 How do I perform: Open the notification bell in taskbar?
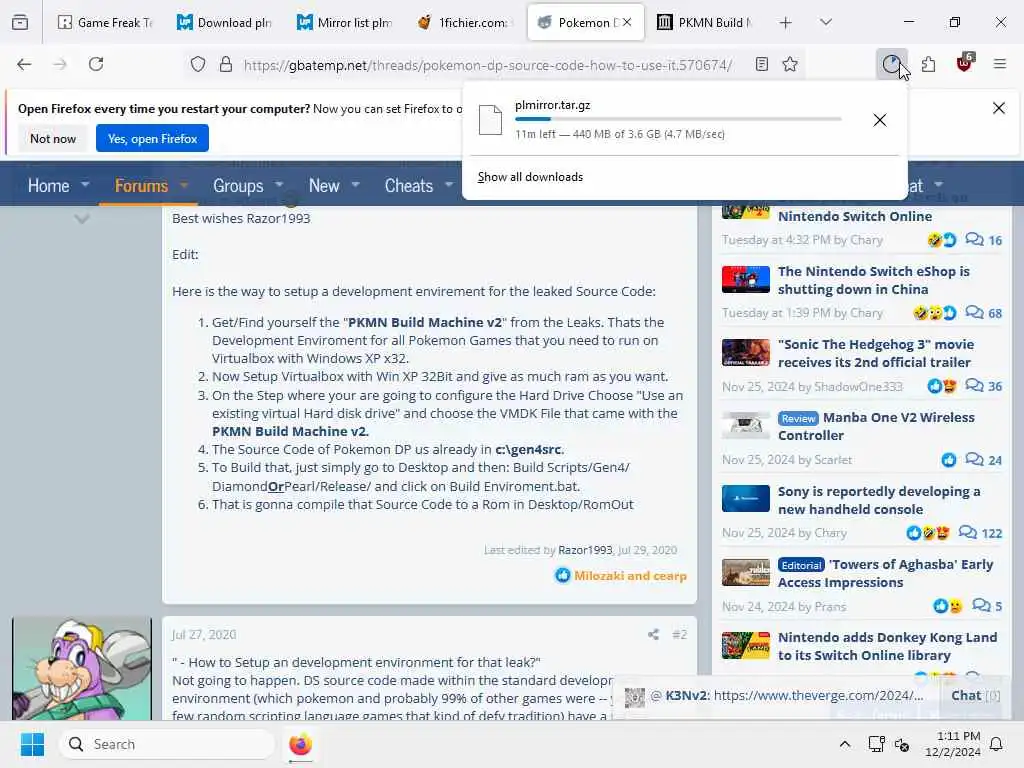pyautogui.click(x=997, y=744)
